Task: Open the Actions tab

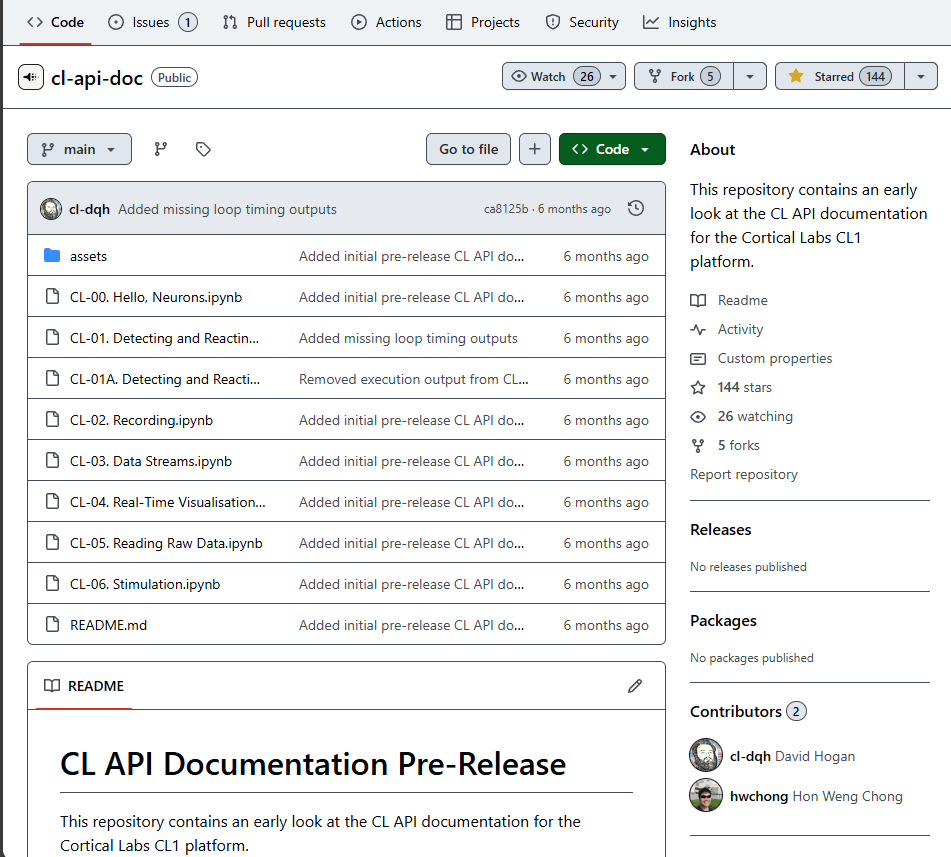Action: pyautogui.click(x=386, y=22)
